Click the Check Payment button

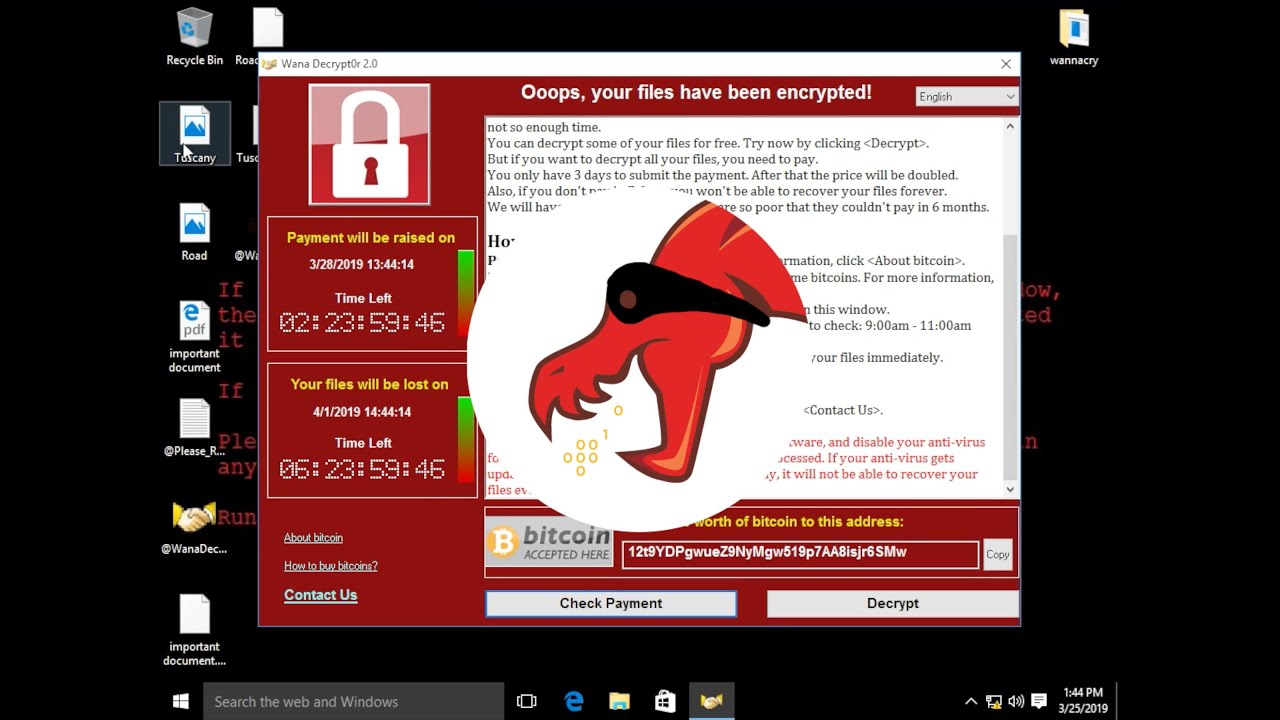click(611, 603)
